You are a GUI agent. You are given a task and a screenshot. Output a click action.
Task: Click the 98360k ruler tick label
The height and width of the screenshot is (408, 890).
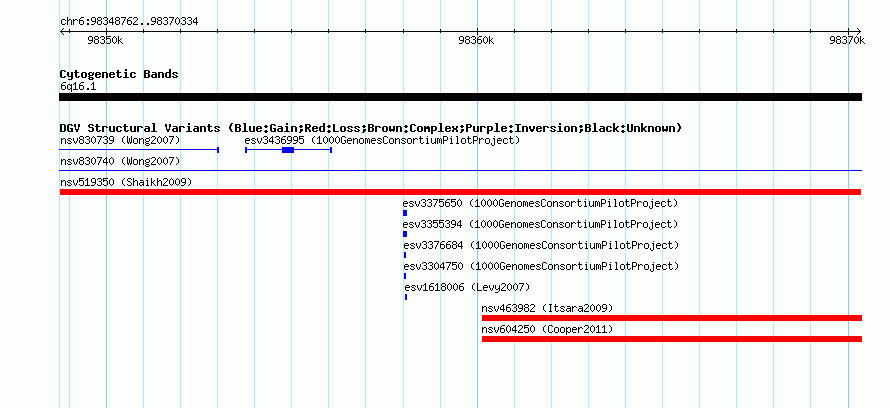(476, 40)
